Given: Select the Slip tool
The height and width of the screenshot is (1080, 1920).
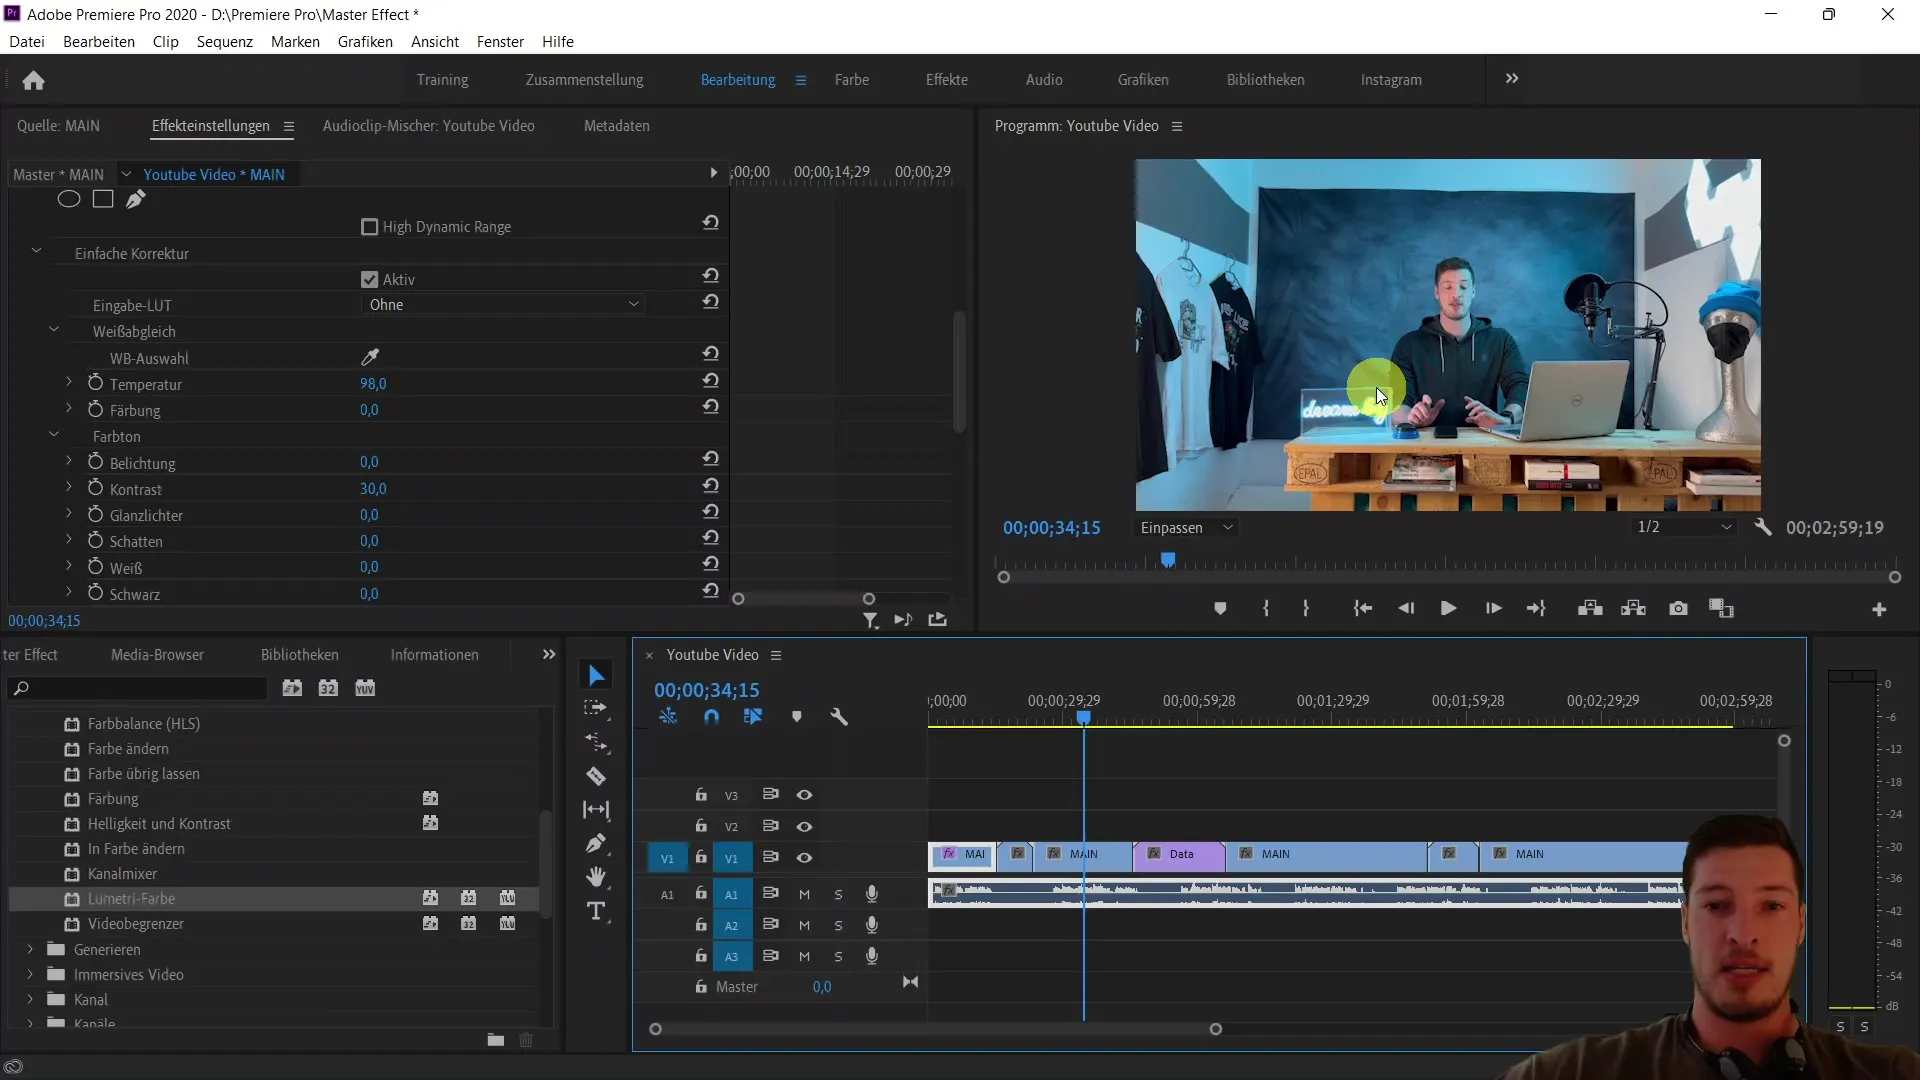Looking at the screenshot, I should pyautogui.click(x=596, y=810).
